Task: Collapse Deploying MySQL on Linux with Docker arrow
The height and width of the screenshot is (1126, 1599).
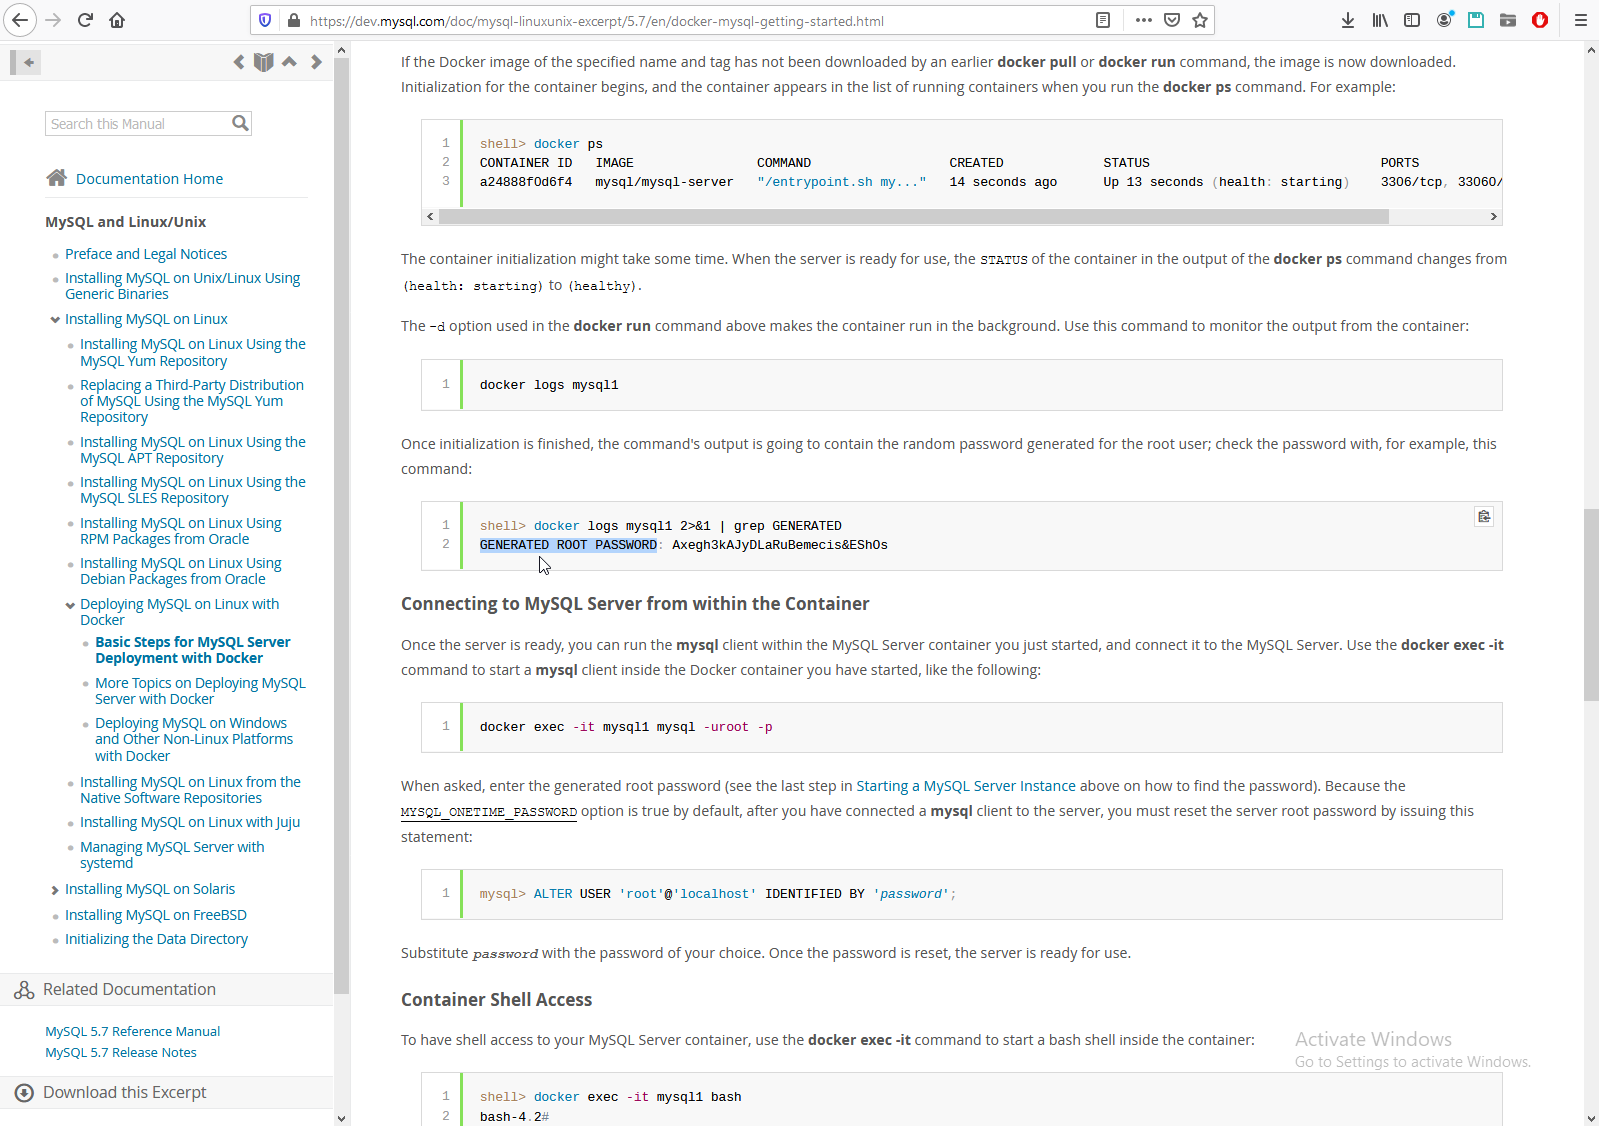Action: [70, 605]
